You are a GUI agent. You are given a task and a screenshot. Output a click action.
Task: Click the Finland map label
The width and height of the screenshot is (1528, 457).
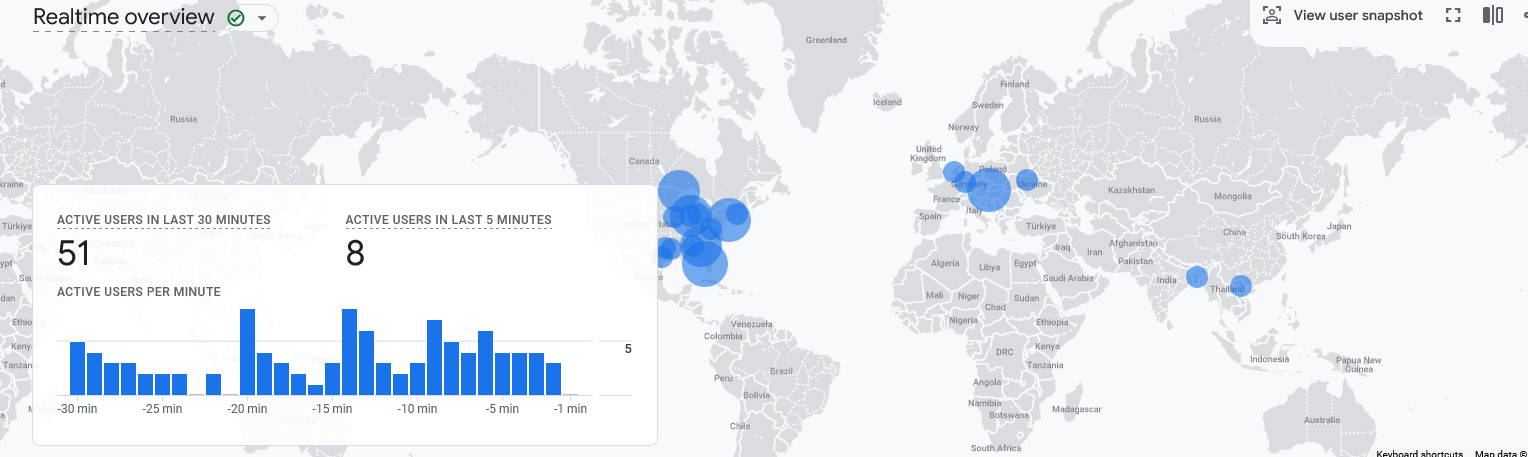click(1014, 84)
